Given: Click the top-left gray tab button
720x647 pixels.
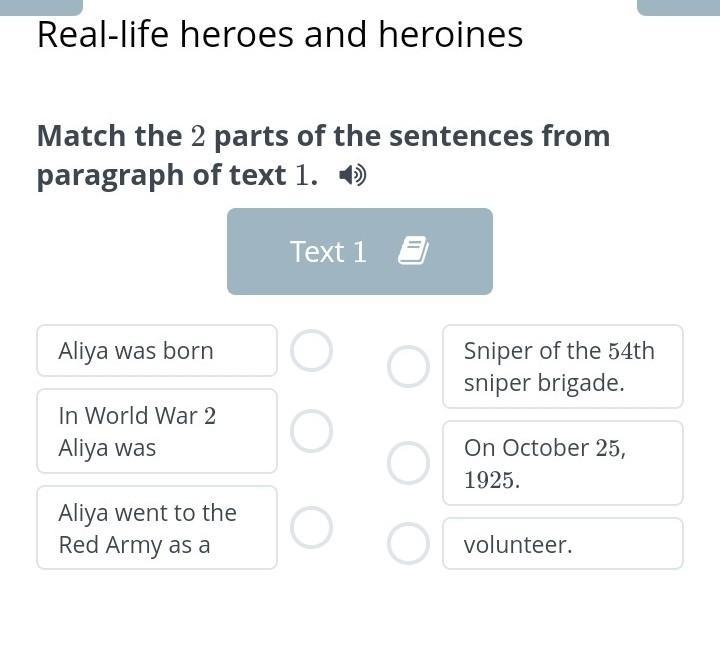Looking at the screenshot, I should point(41,7).
